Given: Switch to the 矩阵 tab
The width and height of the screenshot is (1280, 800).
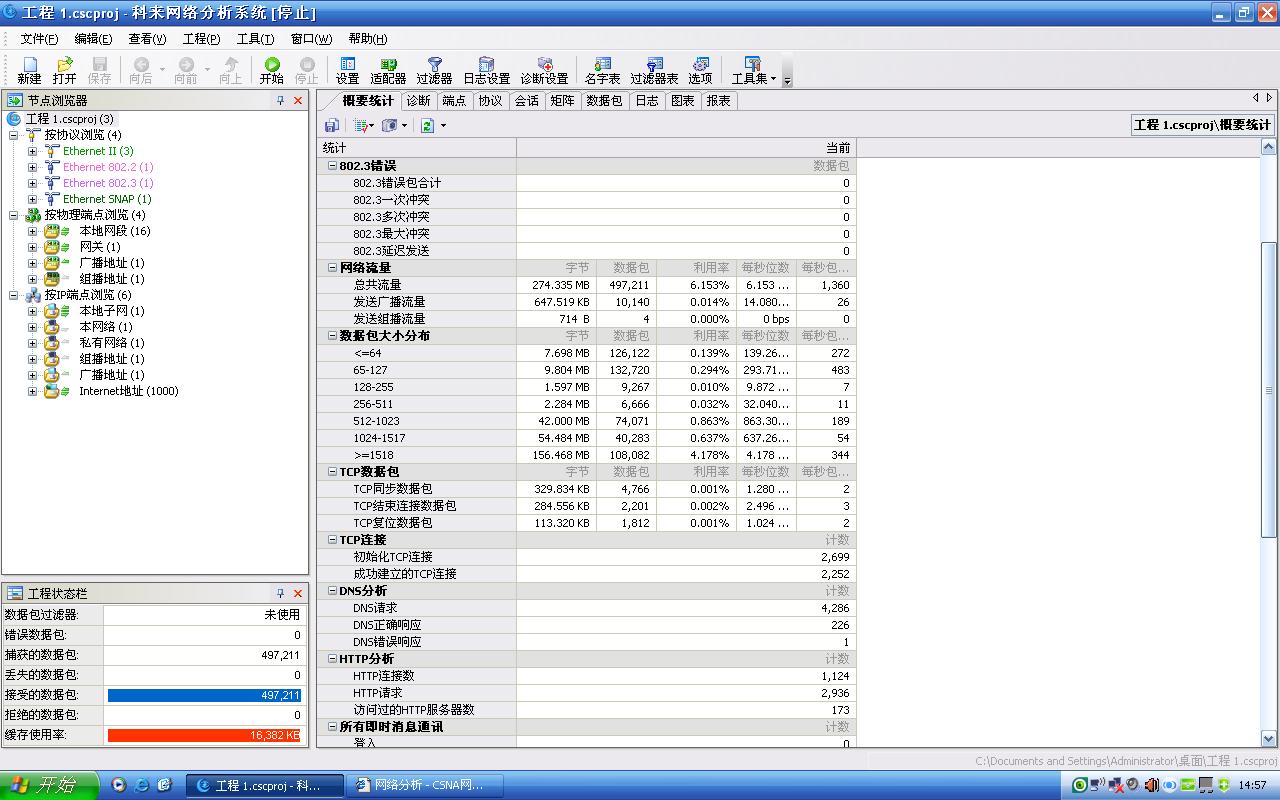Looking at the screenshot, I should (x=562, y=101).
